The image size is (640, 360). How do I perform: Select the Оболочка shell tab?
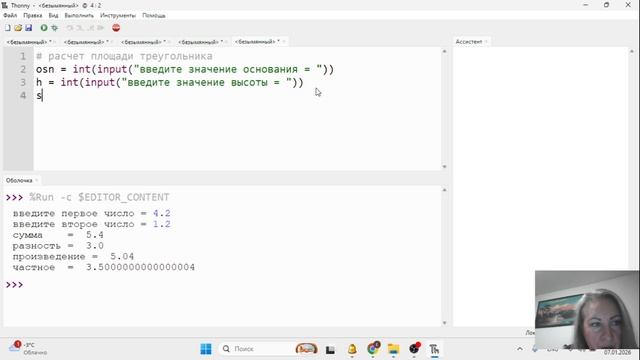click(x=19, y=180)
